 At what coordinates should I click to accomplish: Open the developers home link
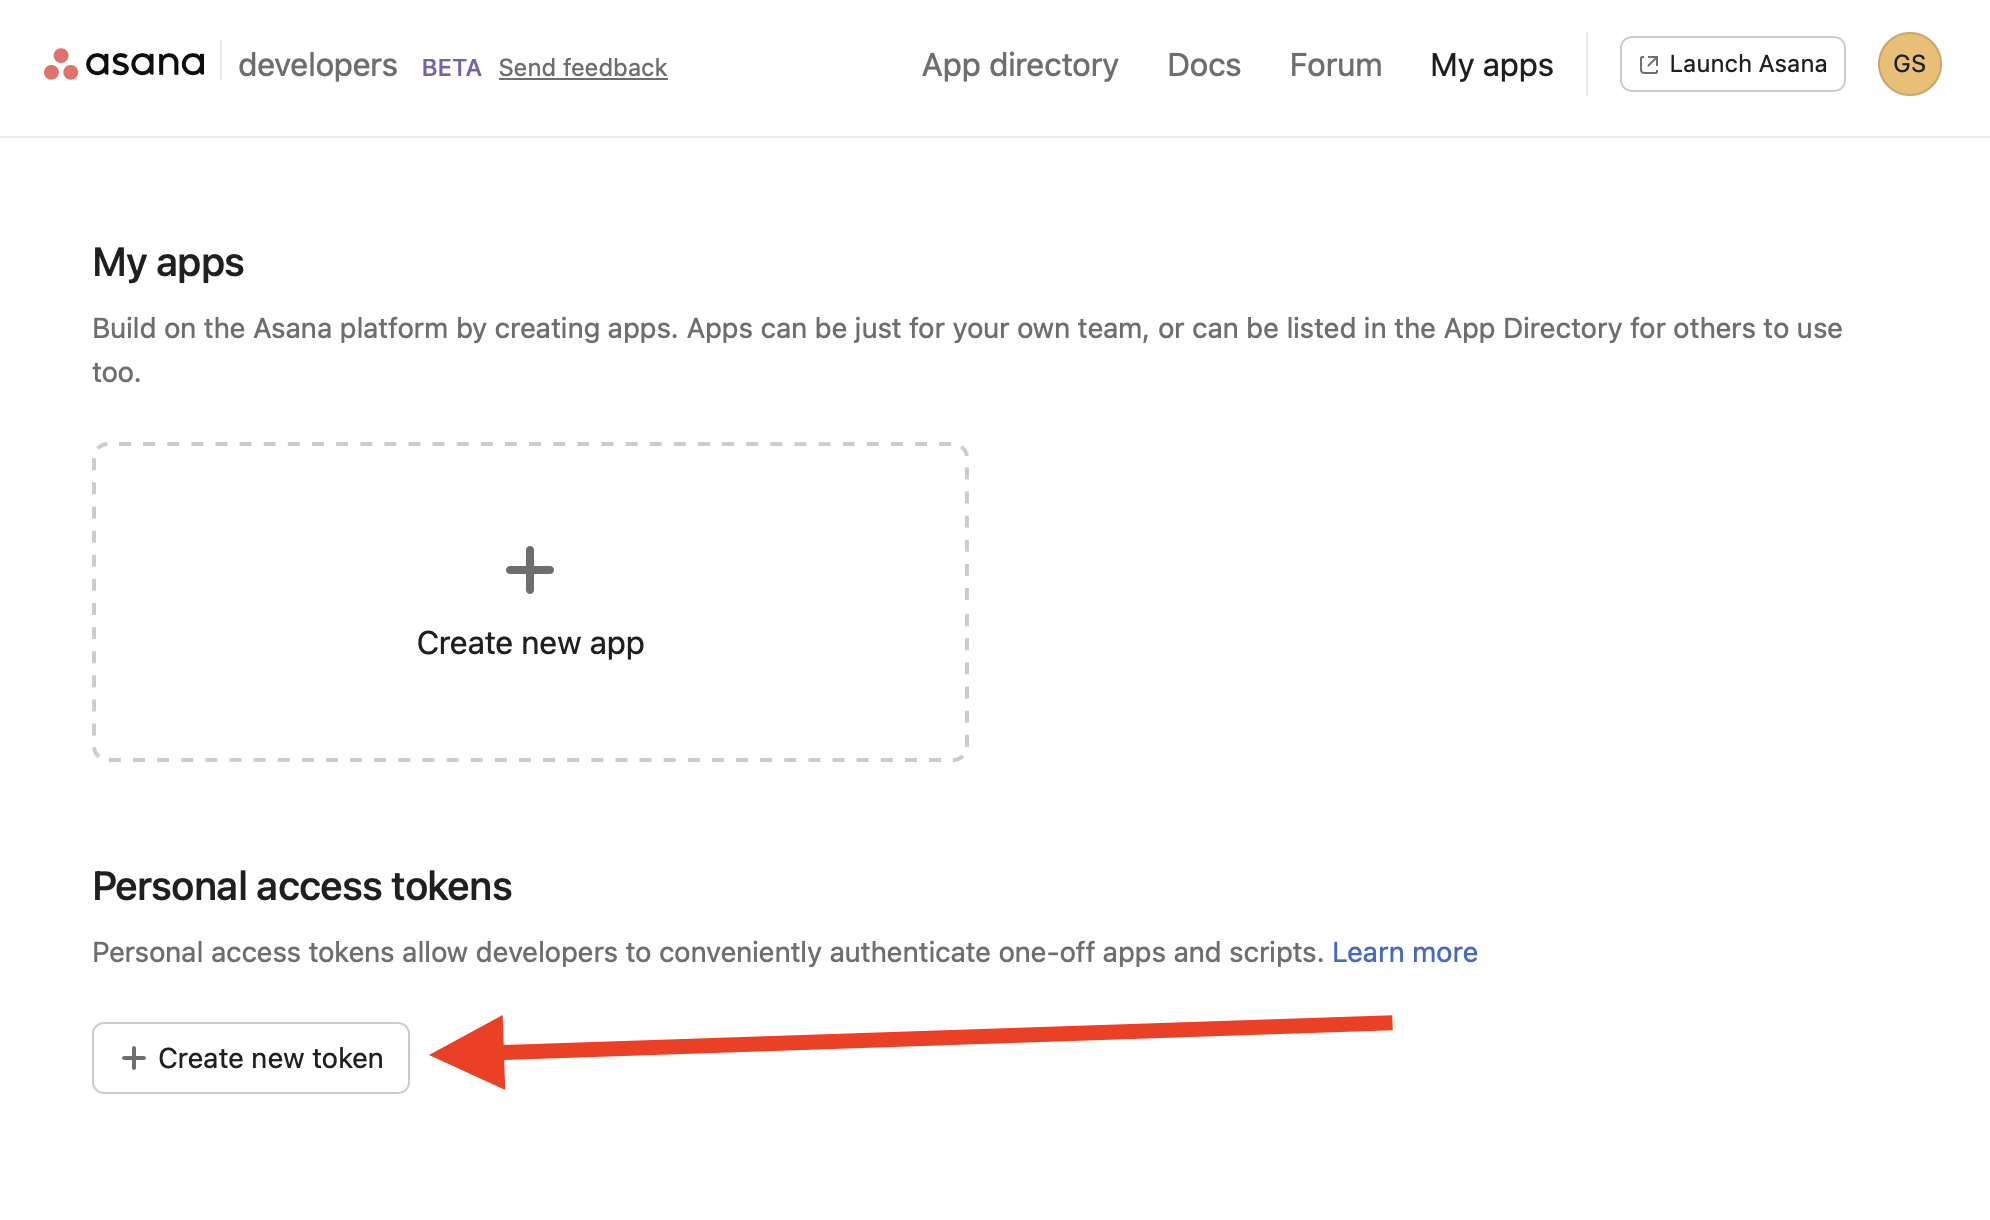(x=317, y=65)
